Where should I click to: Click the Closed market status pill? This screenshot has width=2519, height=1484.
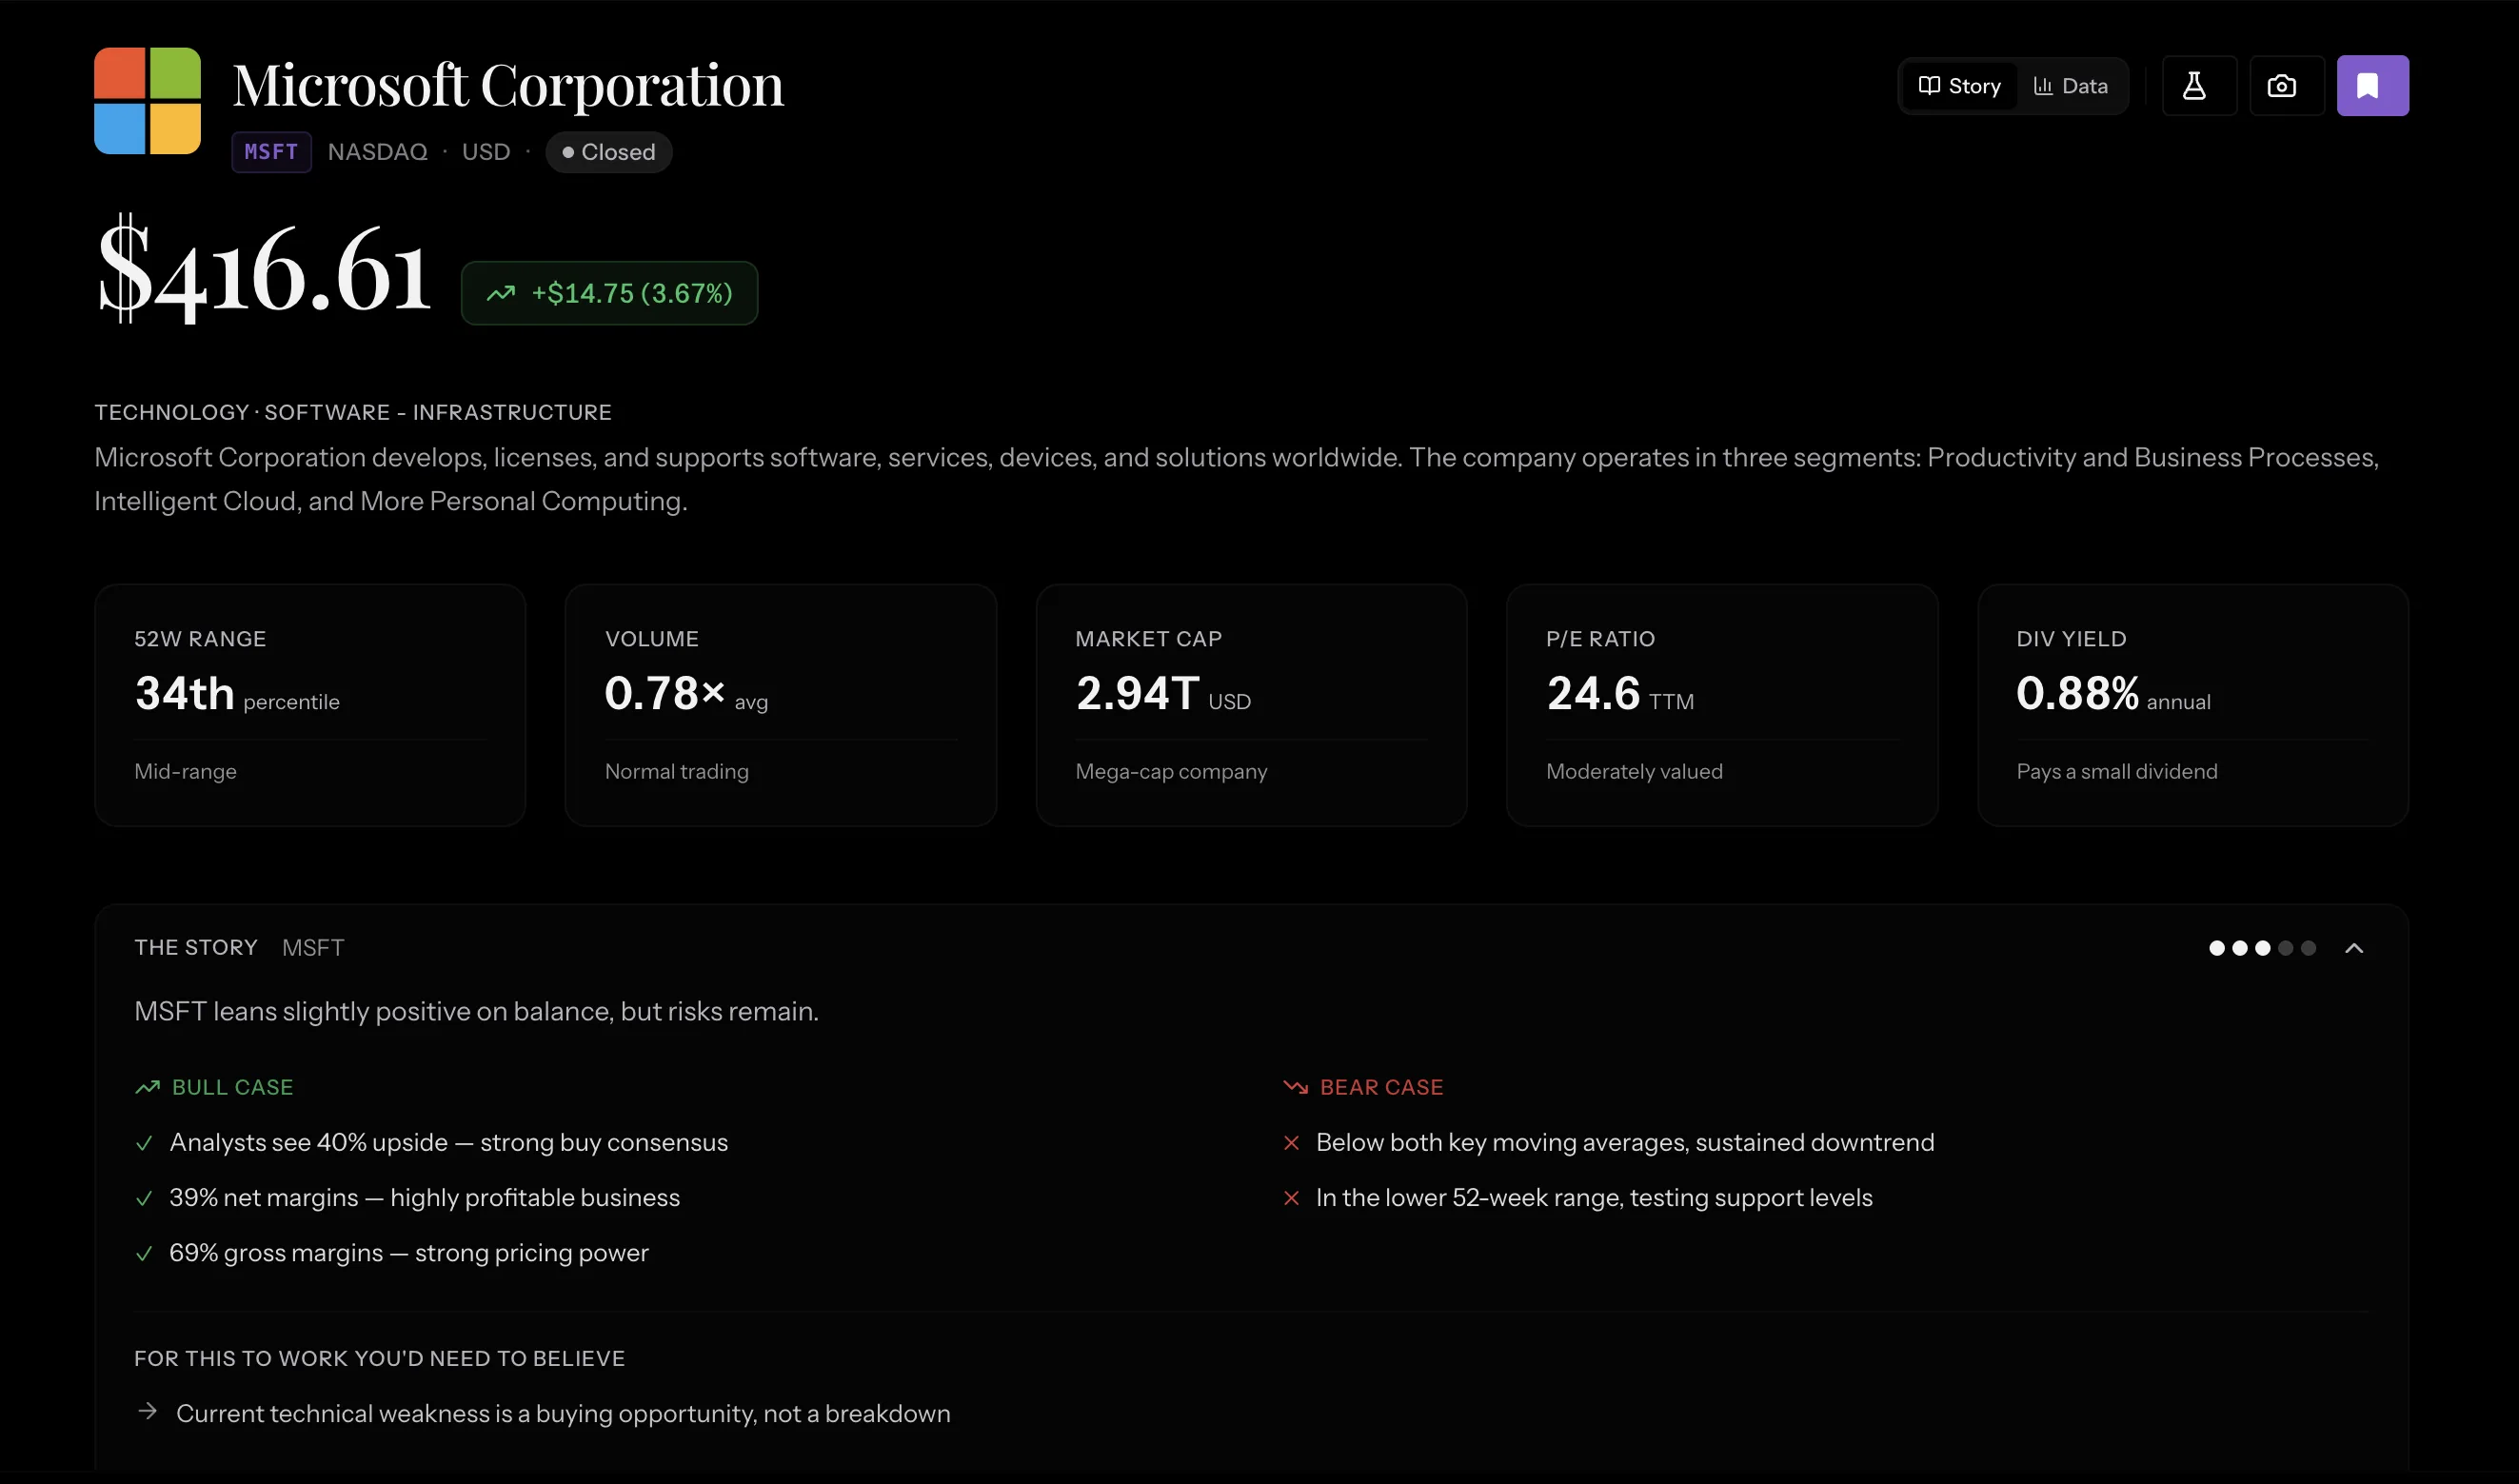coord(608,152)
